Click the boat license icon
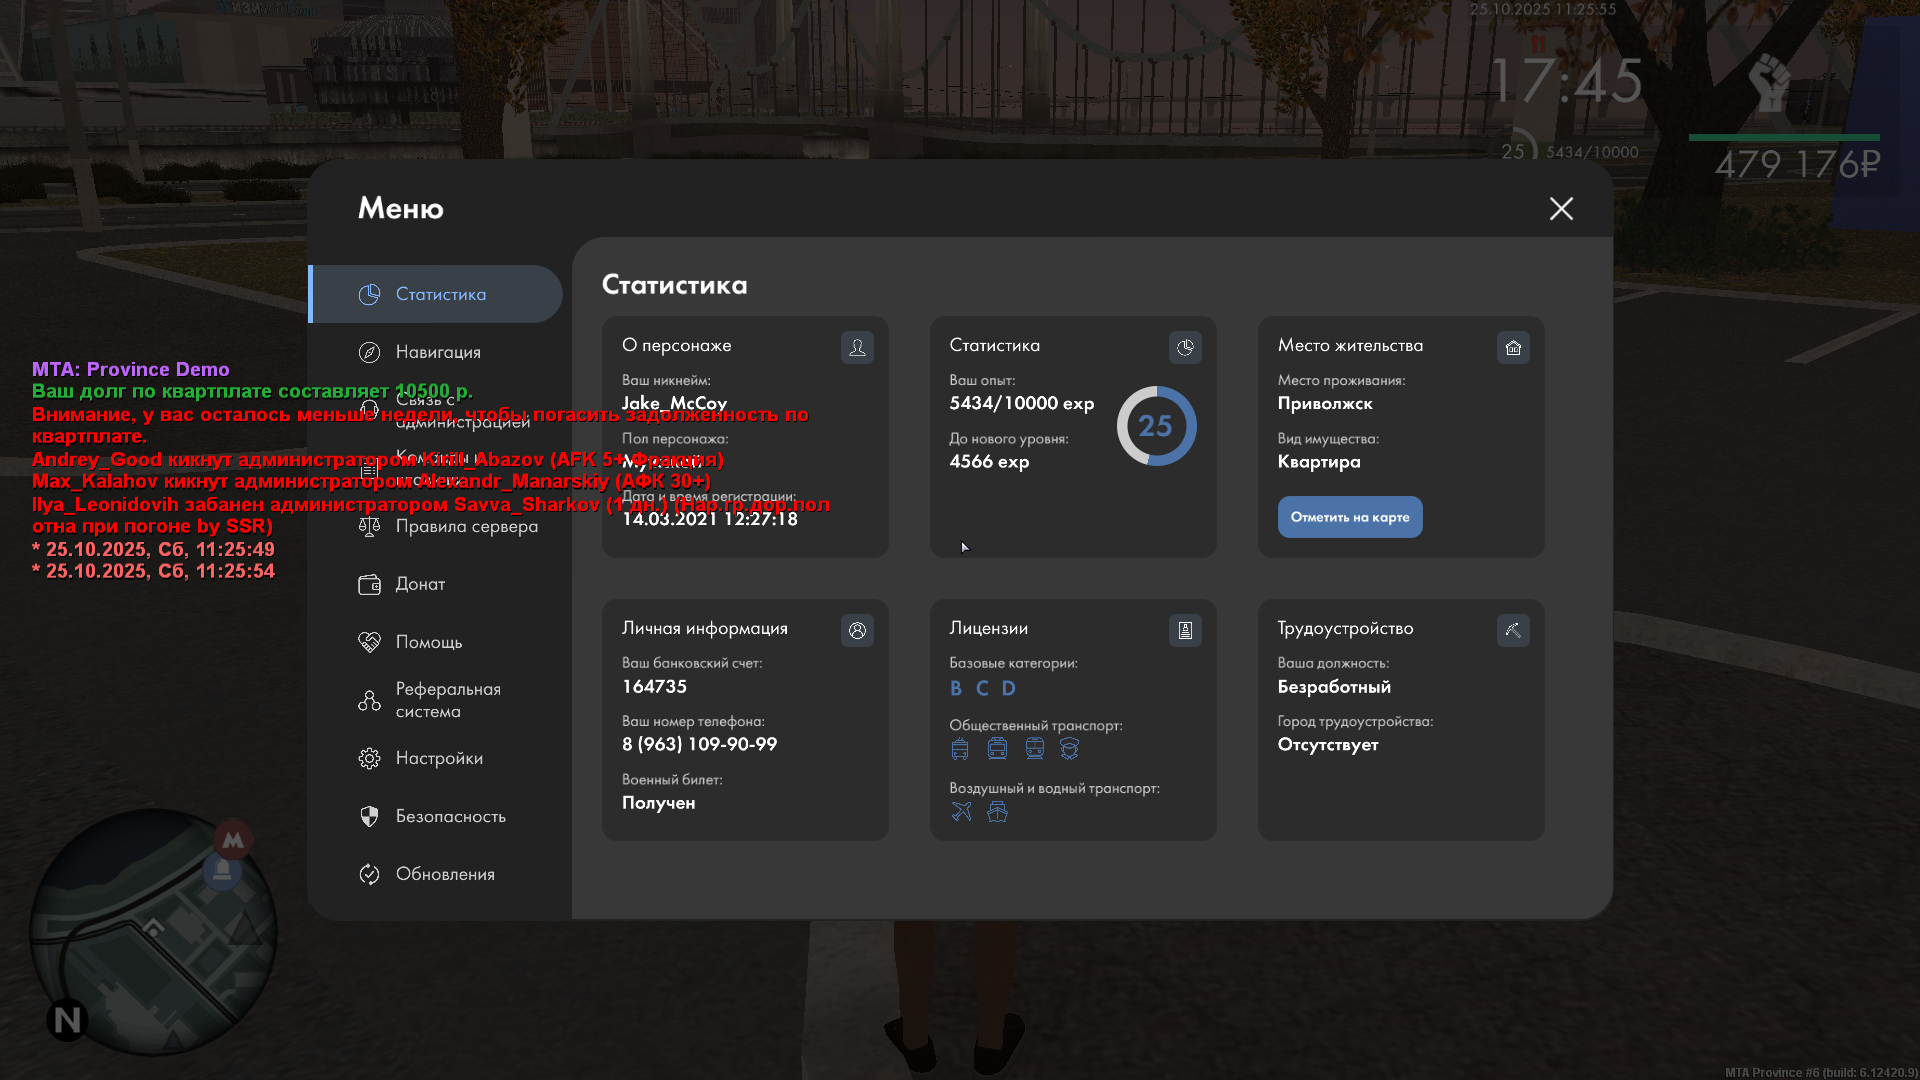The width and height of the screenshot is (1920, 1080). coord(997,811)
